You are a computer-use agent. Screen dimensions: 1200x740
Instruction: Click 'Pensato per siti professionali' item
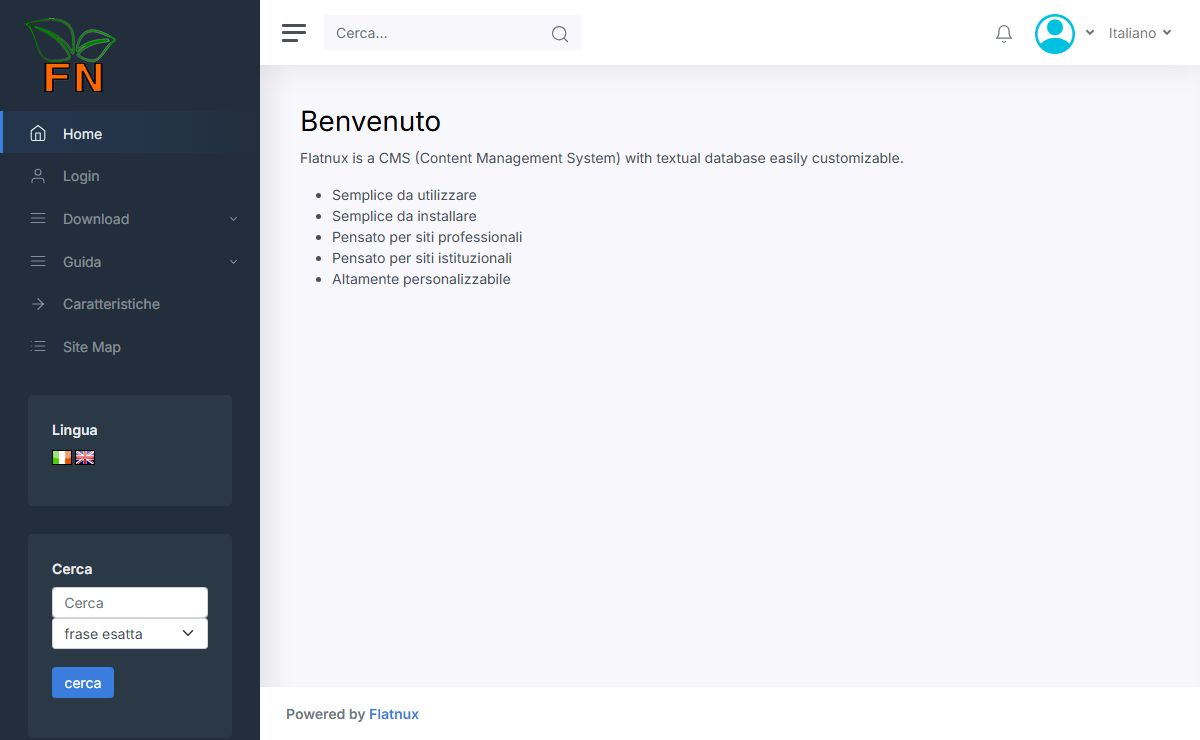pos(427,237)
